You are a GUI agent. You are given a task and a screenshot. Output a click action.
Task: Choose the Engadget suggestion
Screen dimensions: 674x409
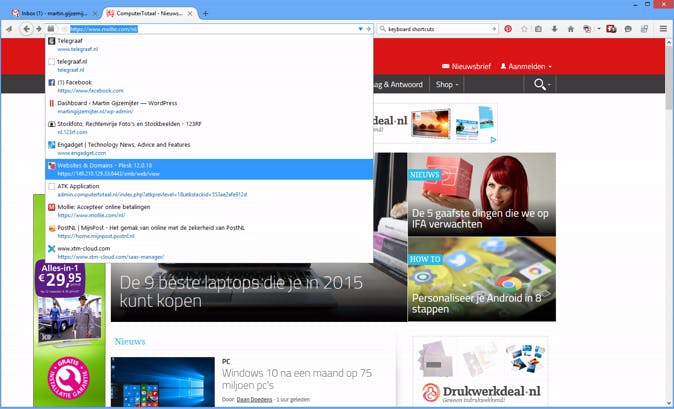209,148
